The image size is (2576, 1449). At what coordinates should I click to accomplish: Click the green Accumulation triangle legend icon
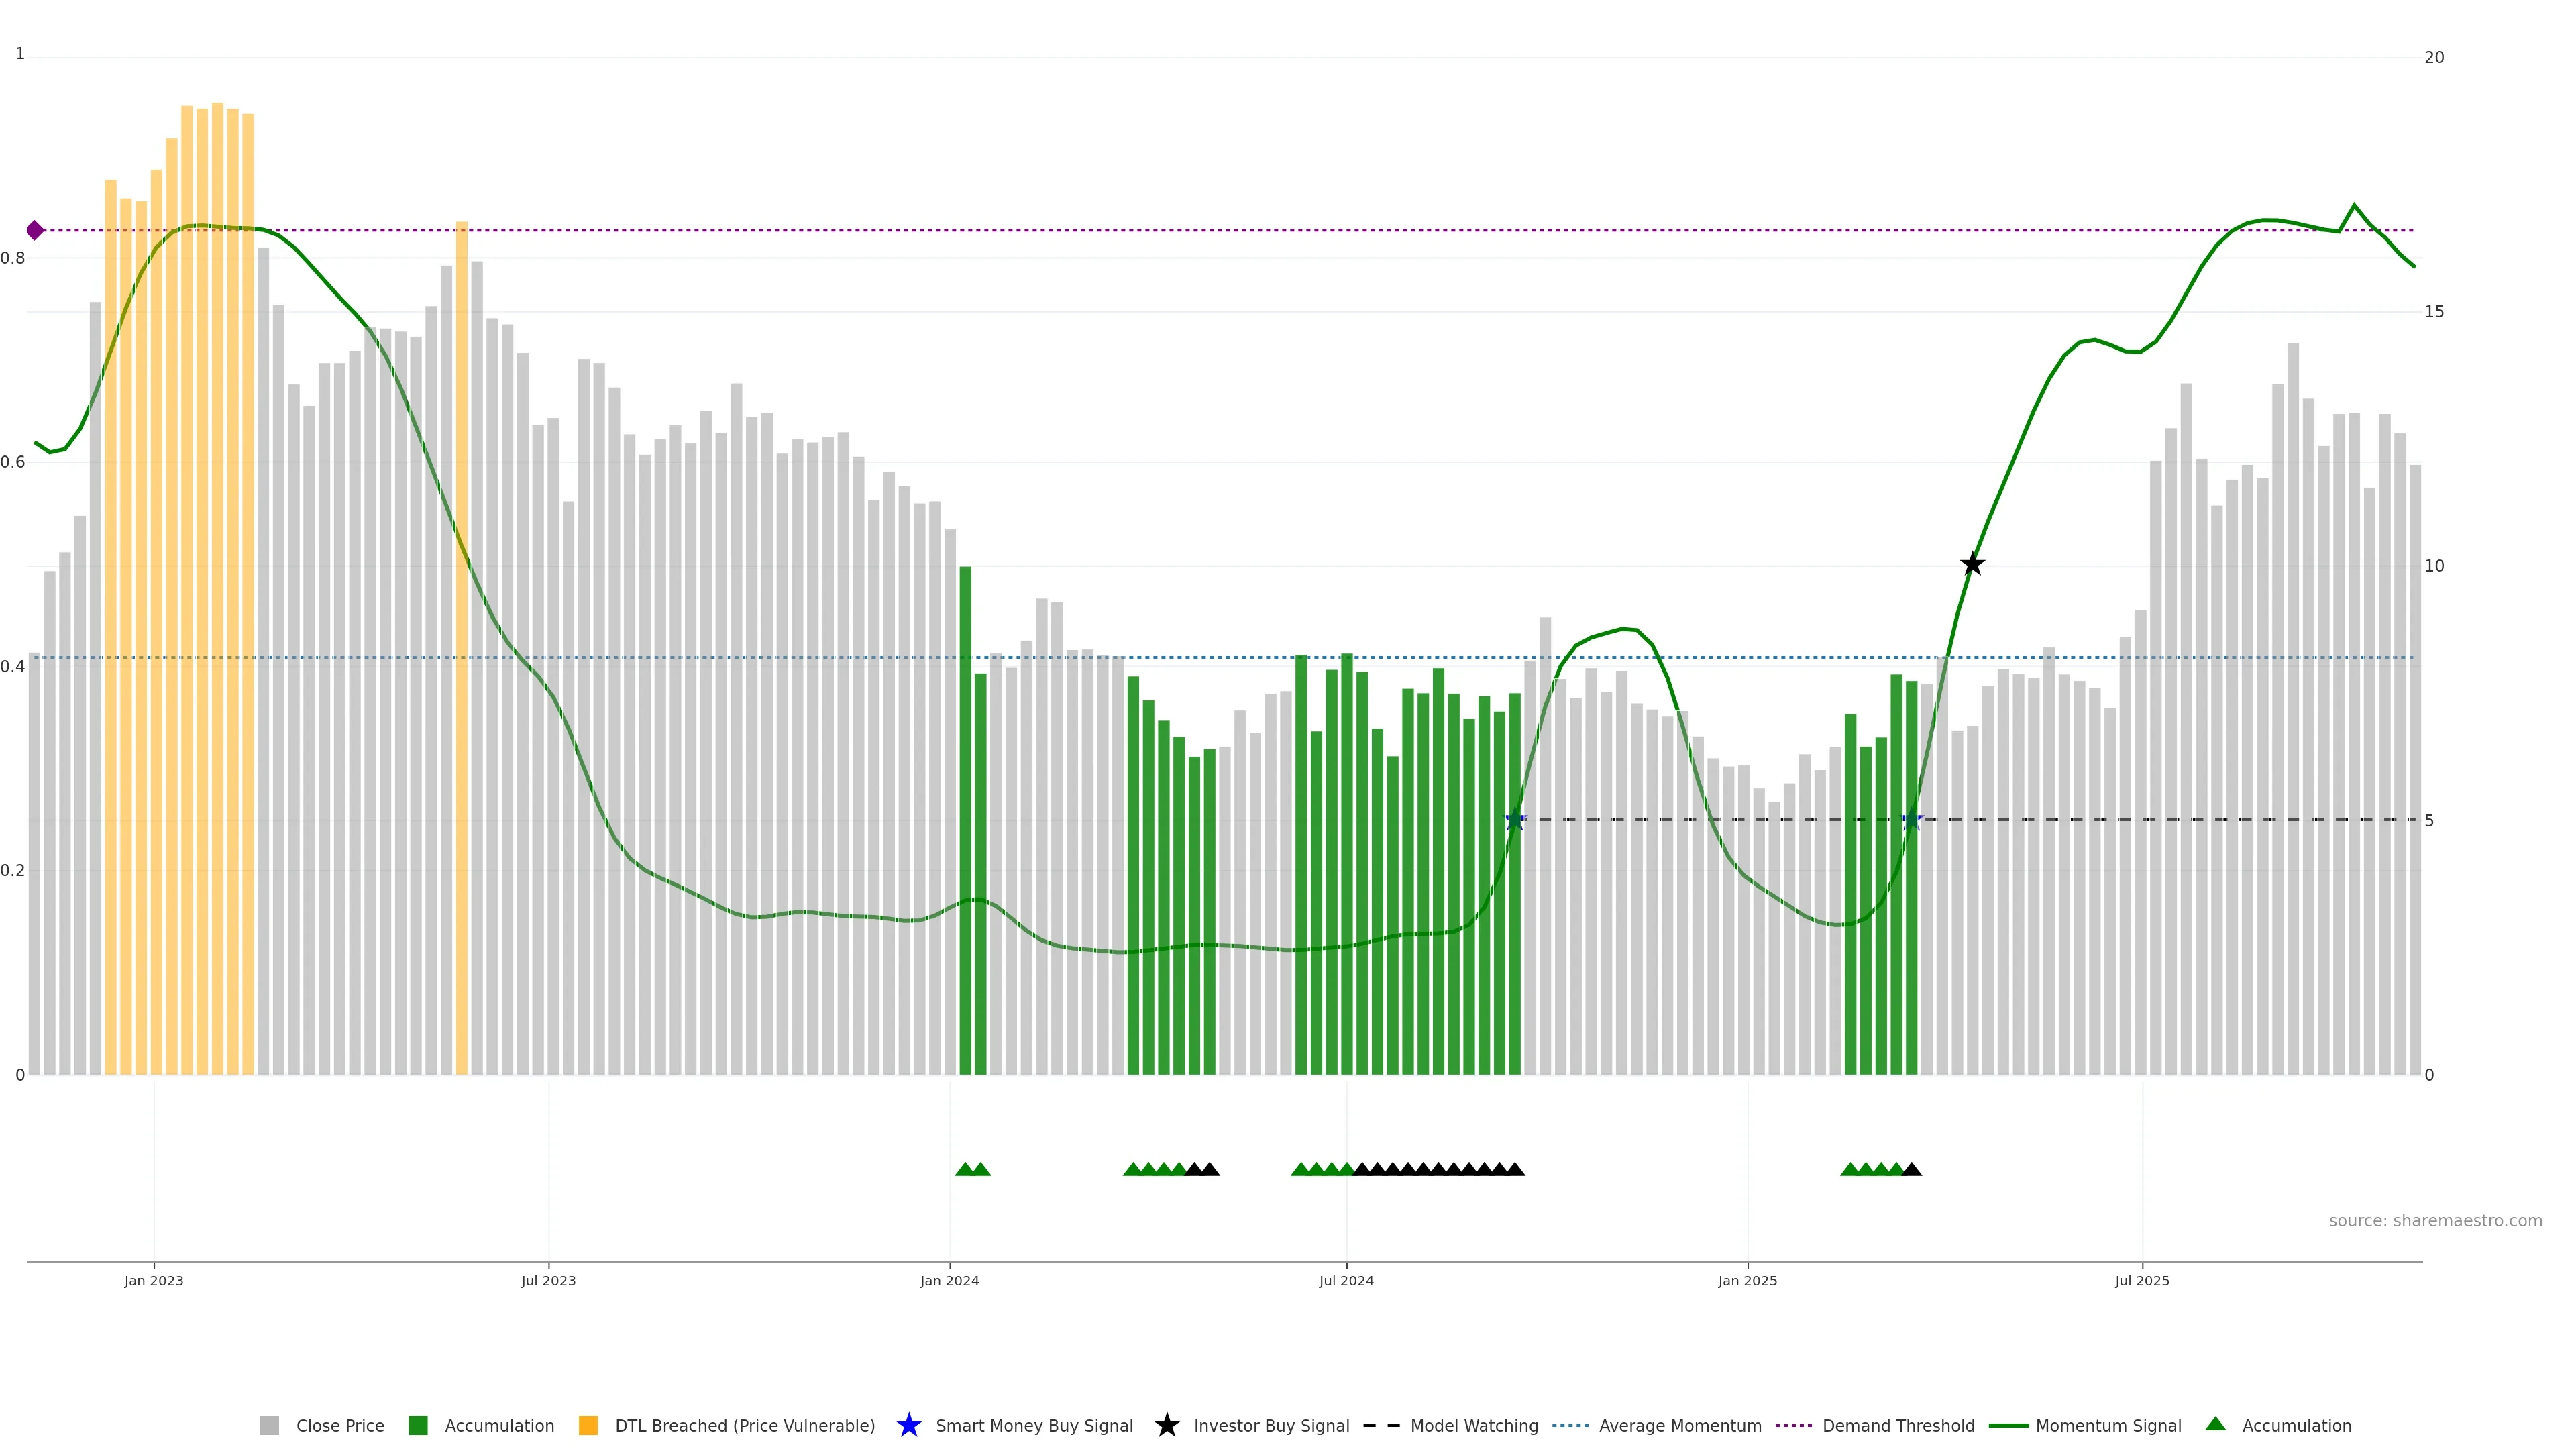point(2215,1424)
